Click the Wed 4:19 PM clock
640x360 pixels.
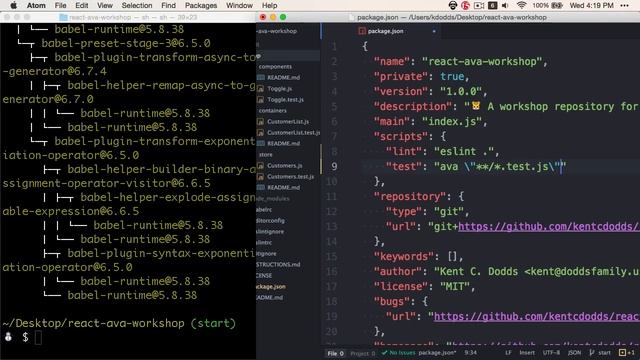pyautogui.click(x=591, y=5)
